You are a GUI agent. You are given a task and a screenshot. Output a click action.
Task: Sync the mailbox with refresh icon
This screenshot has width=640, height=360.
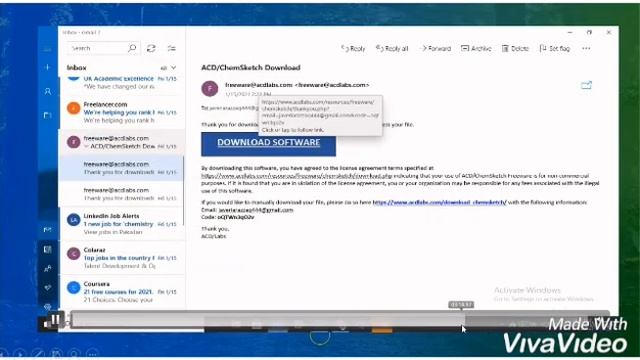click(x=151, y=48)
